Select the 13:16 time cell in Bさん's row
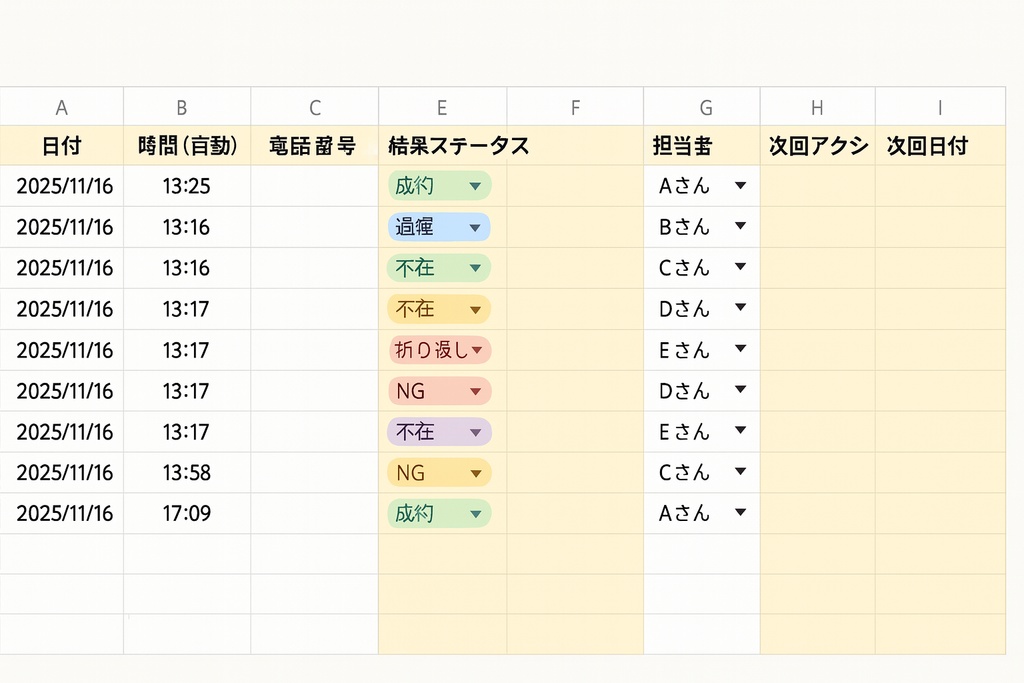This screenshot has height=683, width=1024. (187, 227)
